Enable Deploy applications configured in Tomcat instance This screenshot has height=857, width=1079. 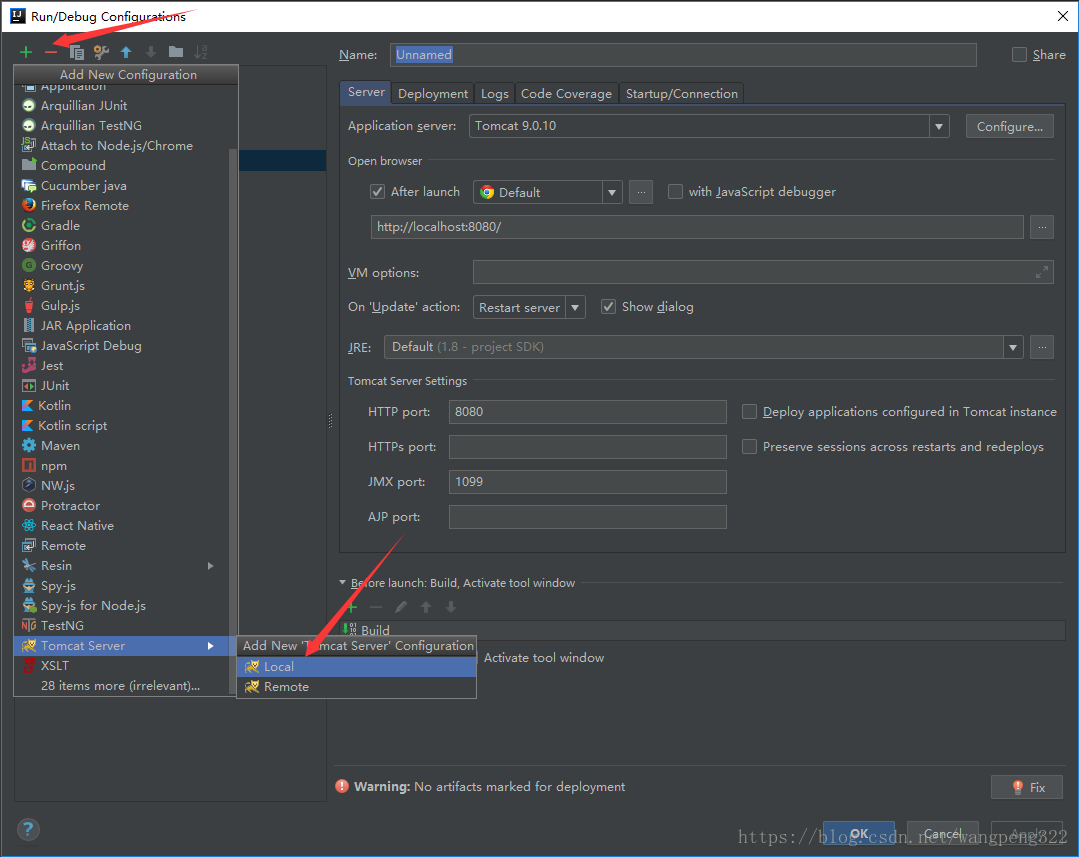749,412
